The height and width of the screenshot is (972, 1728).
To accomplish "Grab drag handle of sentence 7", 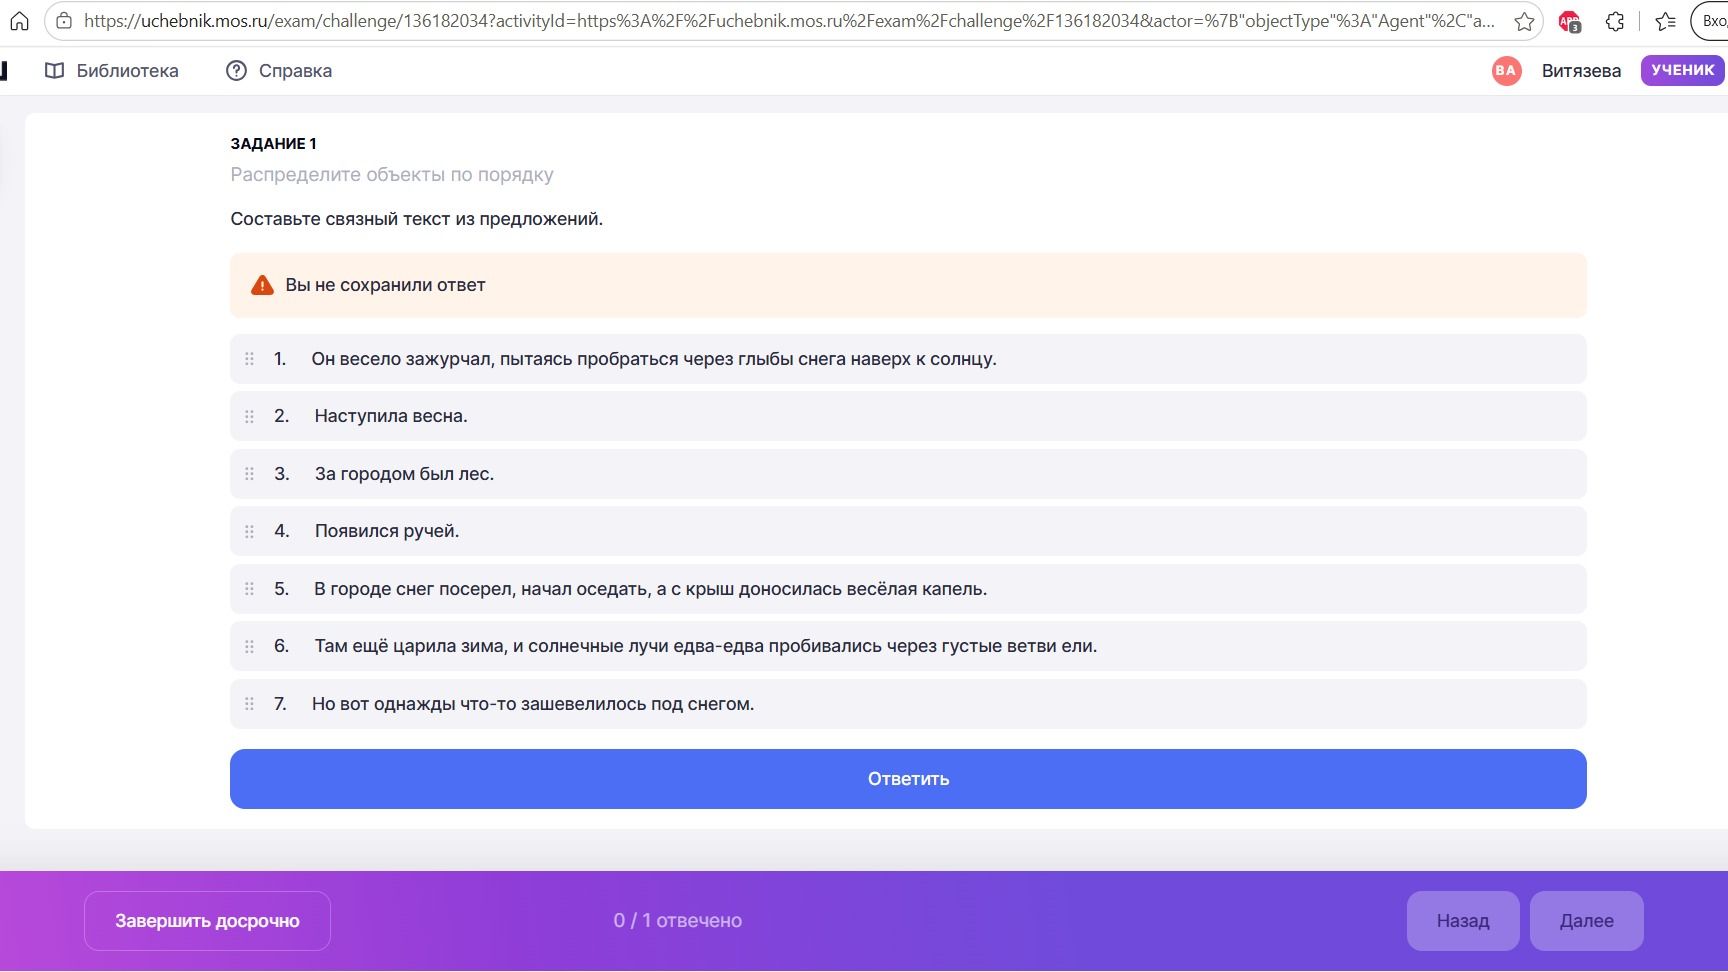I will tap(249, 704).
